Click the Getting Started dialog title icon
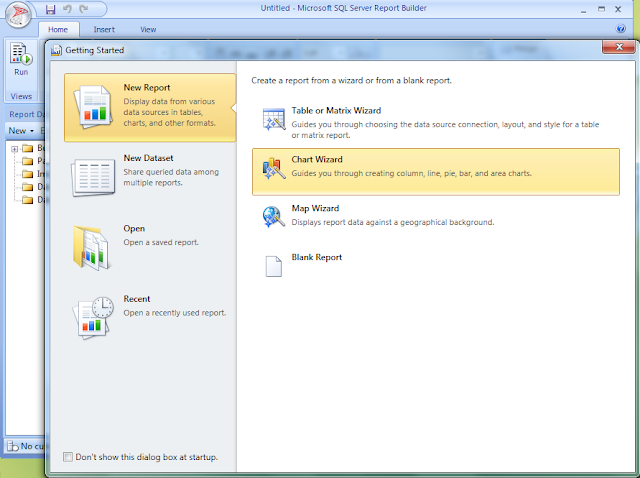 coord(56,51)
